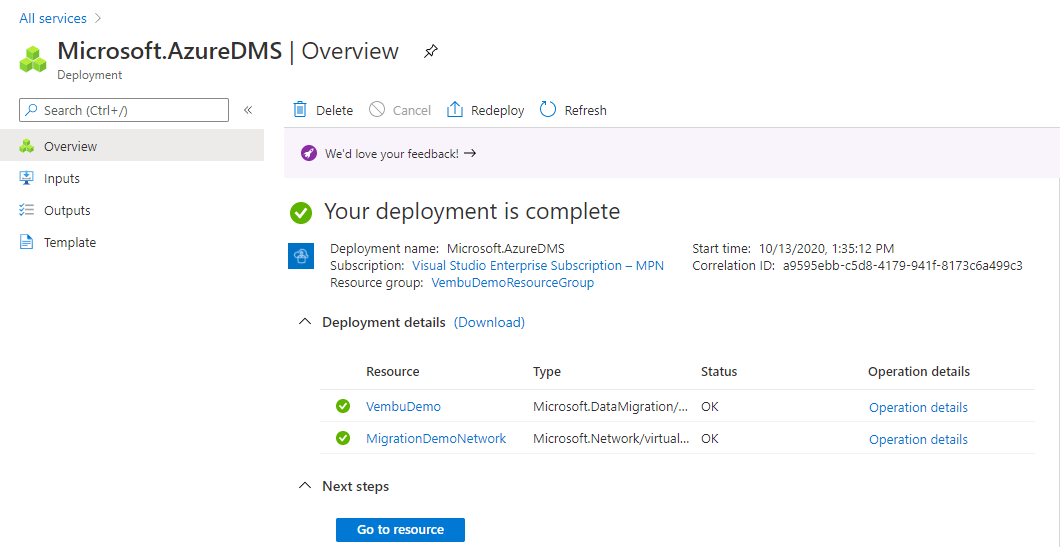1060x547 pixels.
Task: Click the Overview cubes icon in sidebar
Action: [x=26, y=146]
